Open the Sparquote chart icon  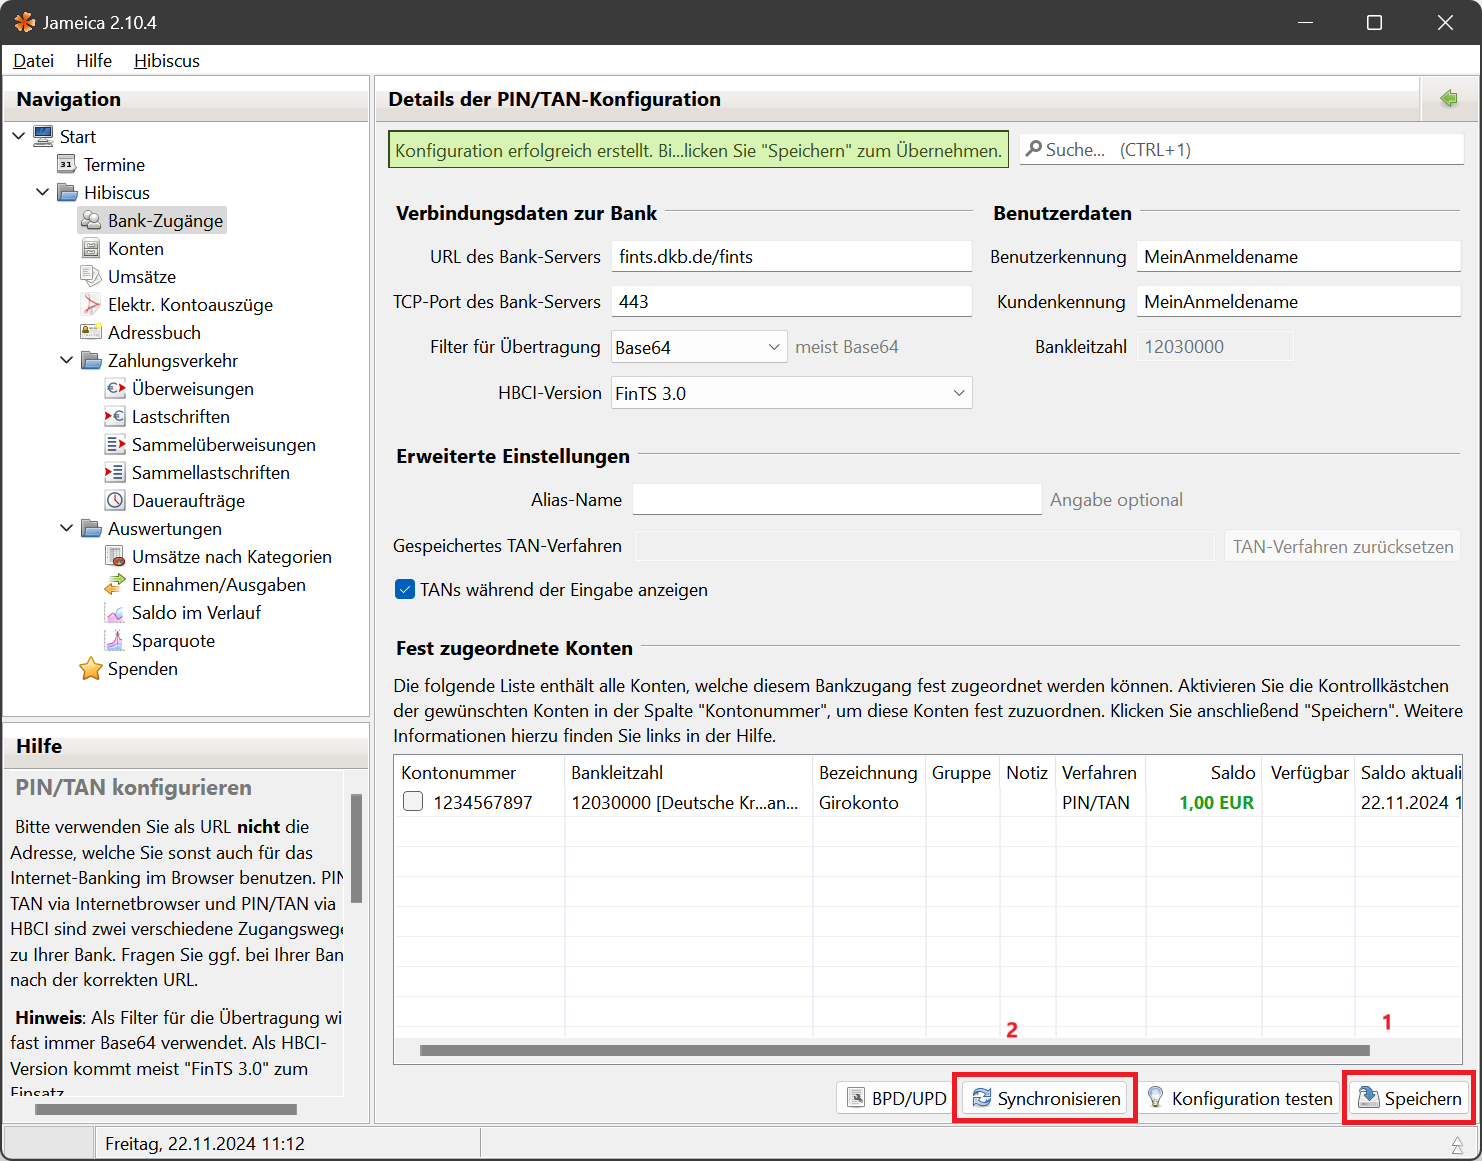click(115, 640)
